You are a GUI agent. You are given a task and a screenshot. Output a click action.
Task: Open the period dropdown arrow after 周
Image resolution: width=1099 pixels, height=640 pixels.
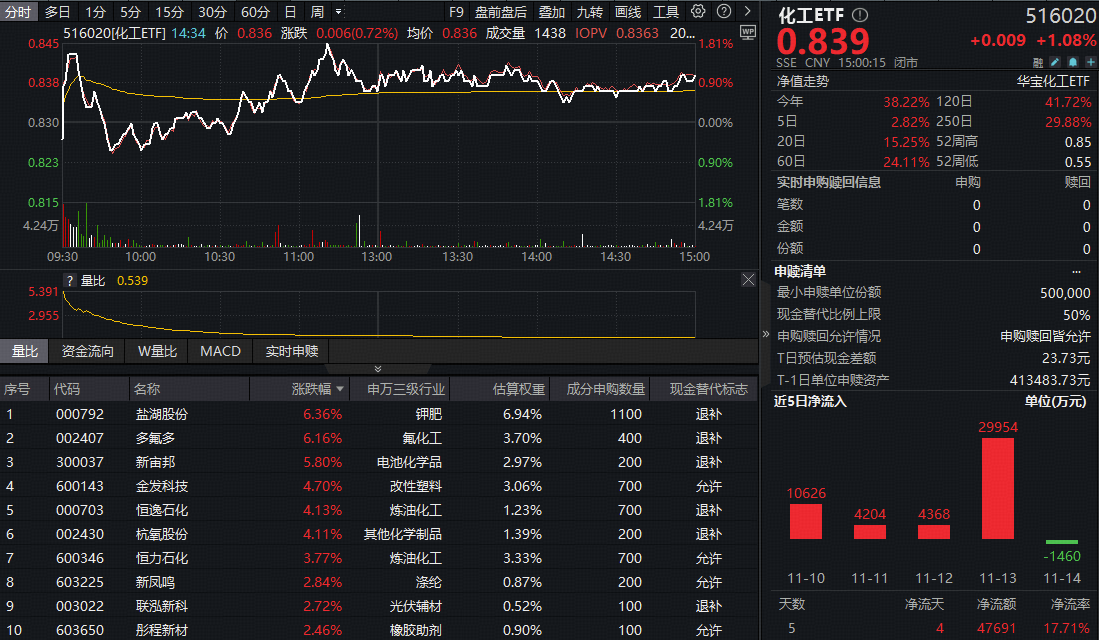tap(337, 12)
